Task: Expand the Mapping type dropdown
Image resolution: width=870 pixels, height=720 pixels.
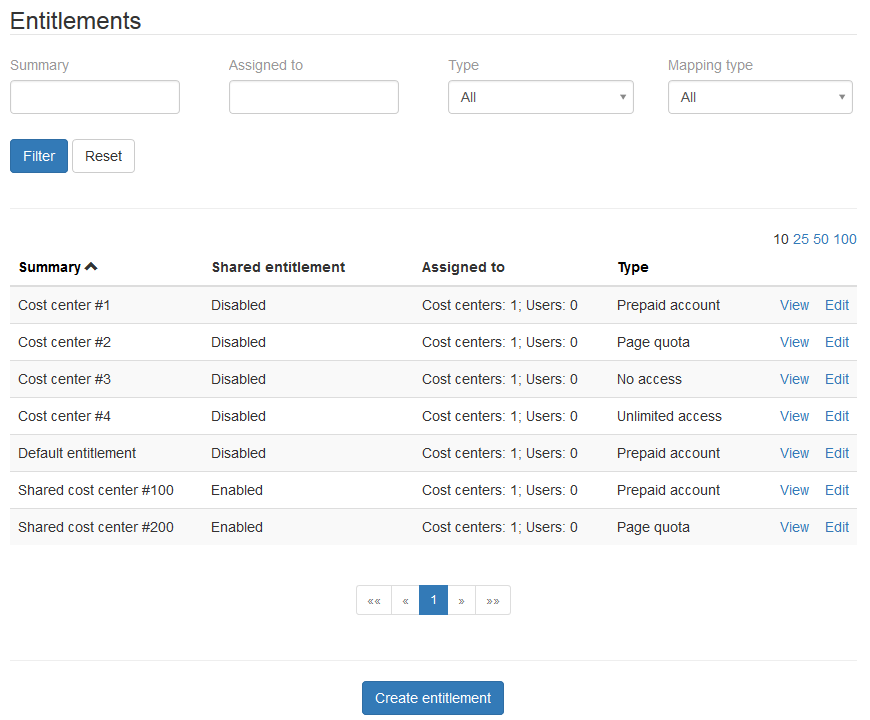Action: (760, 98)
